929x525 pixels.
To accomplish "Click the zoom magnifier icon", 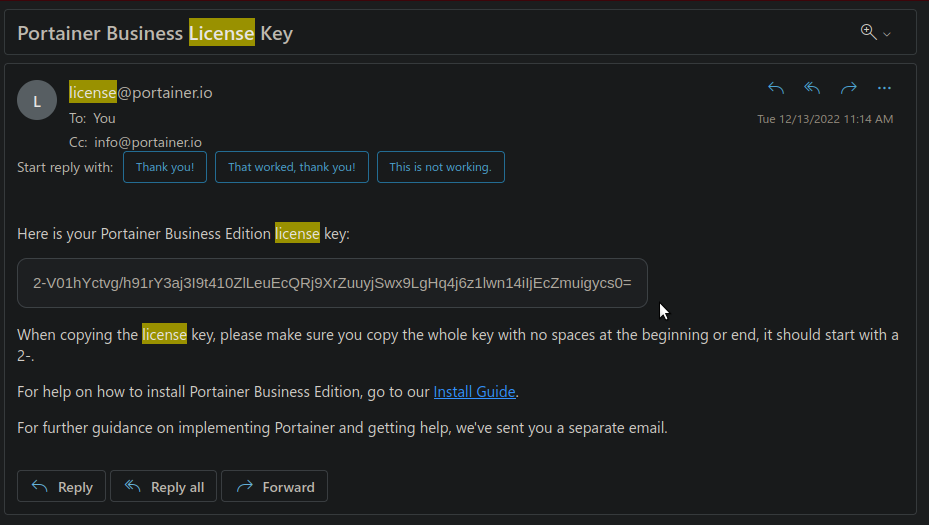I will [x=869, y=32].
